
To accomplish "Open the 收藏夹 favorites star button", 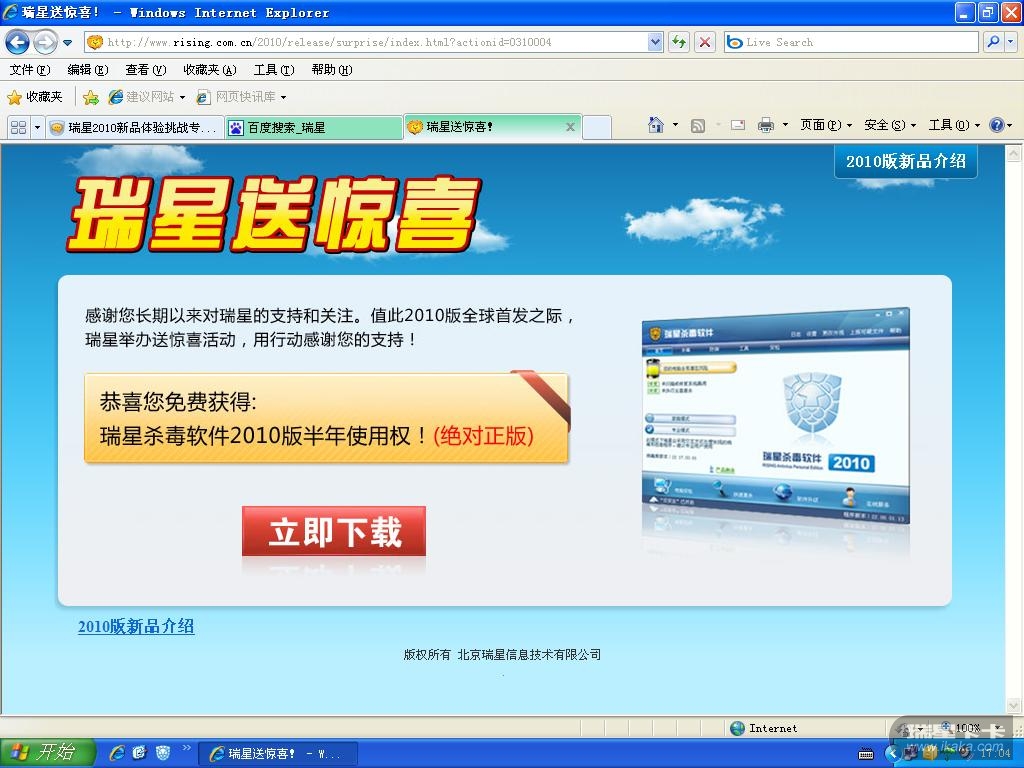I will 35,97.
